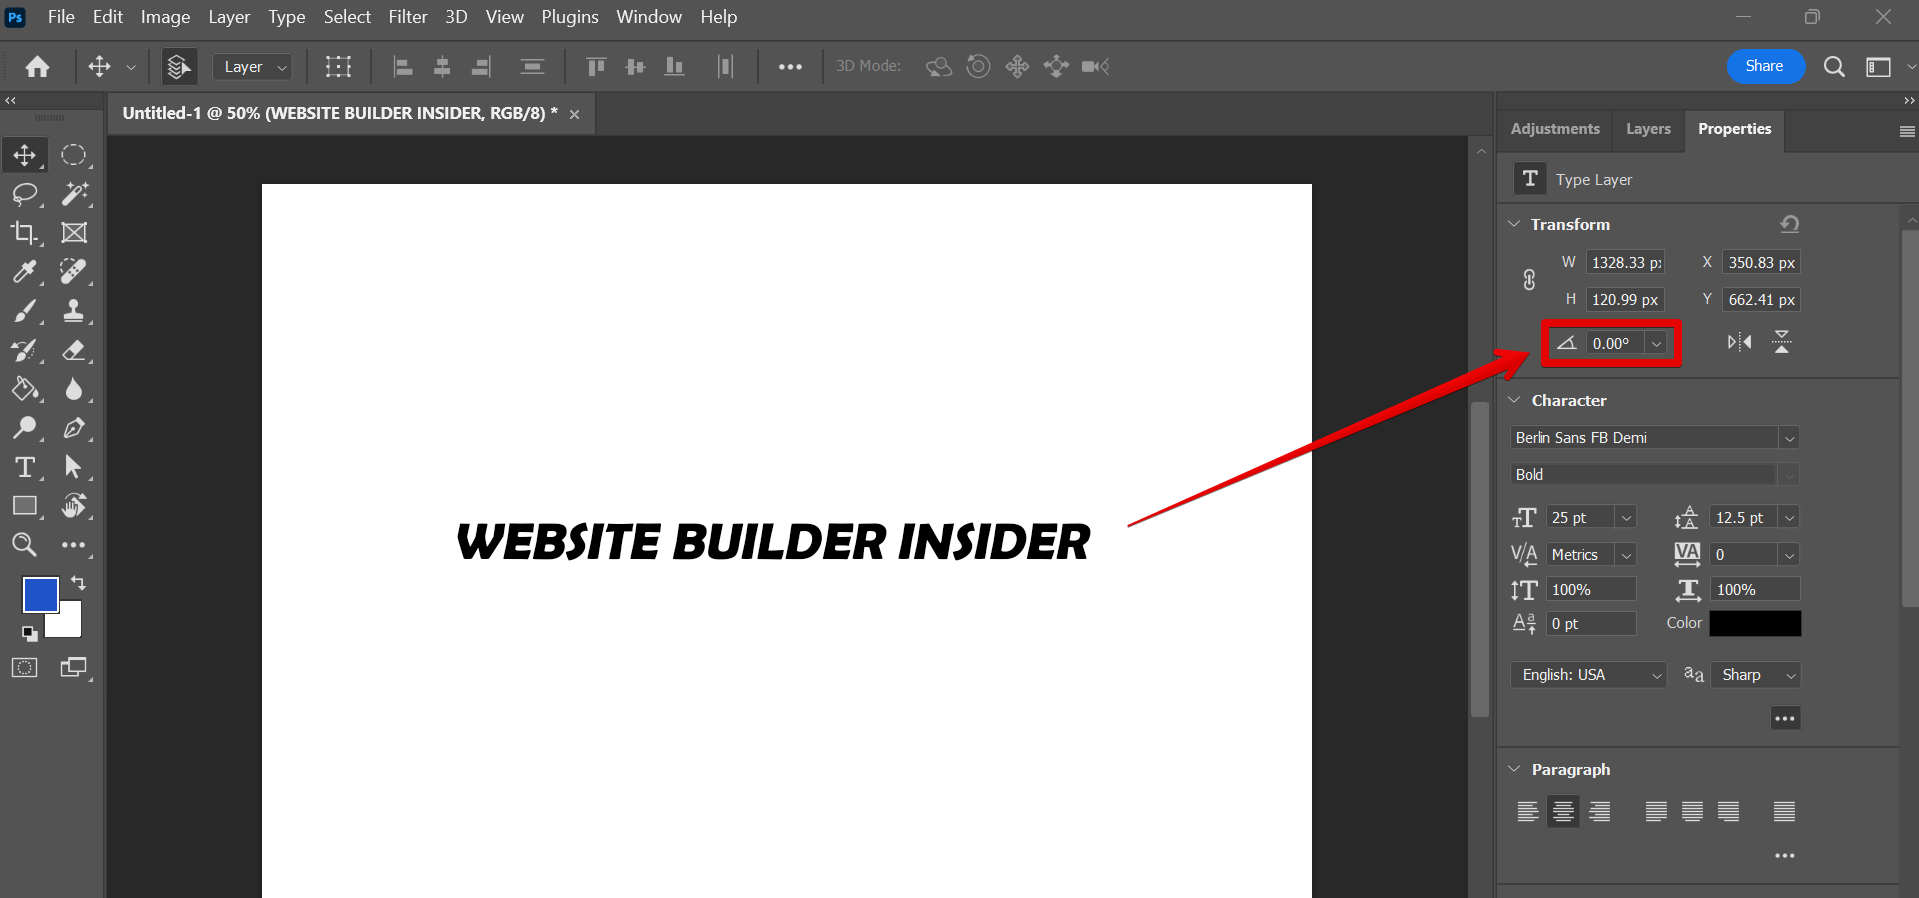Pick the Eraser tool

point(74,350)
